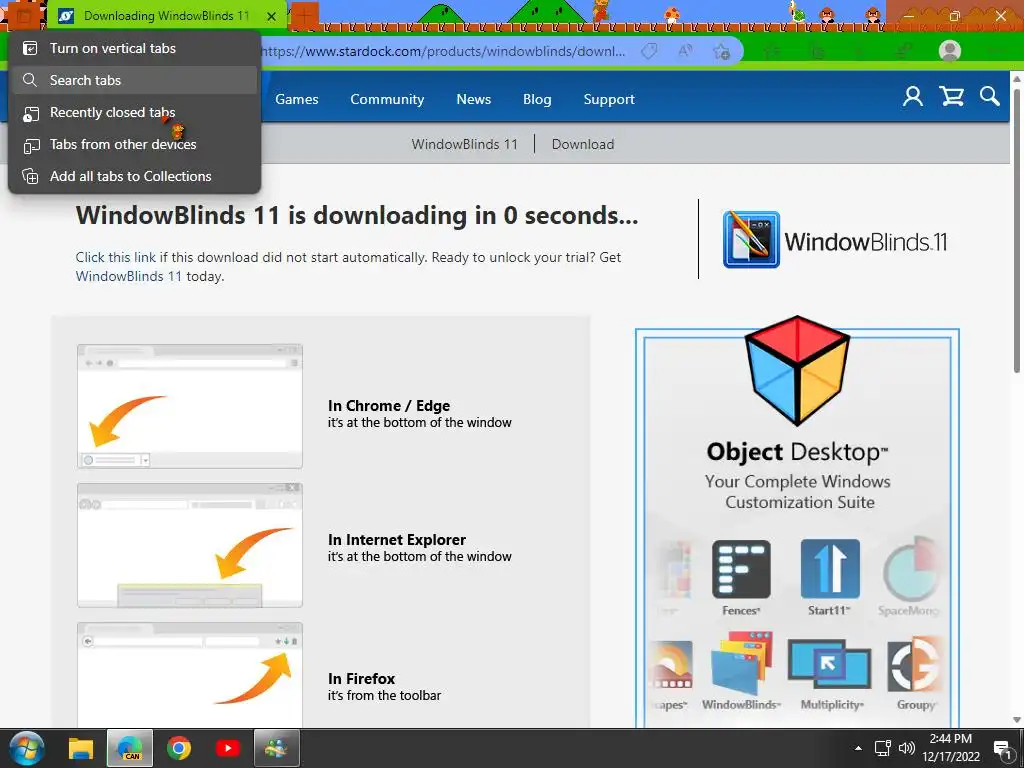Open the butterfly app on taskbar
This screenshot has width=1024, height=768.
point(276,748)
